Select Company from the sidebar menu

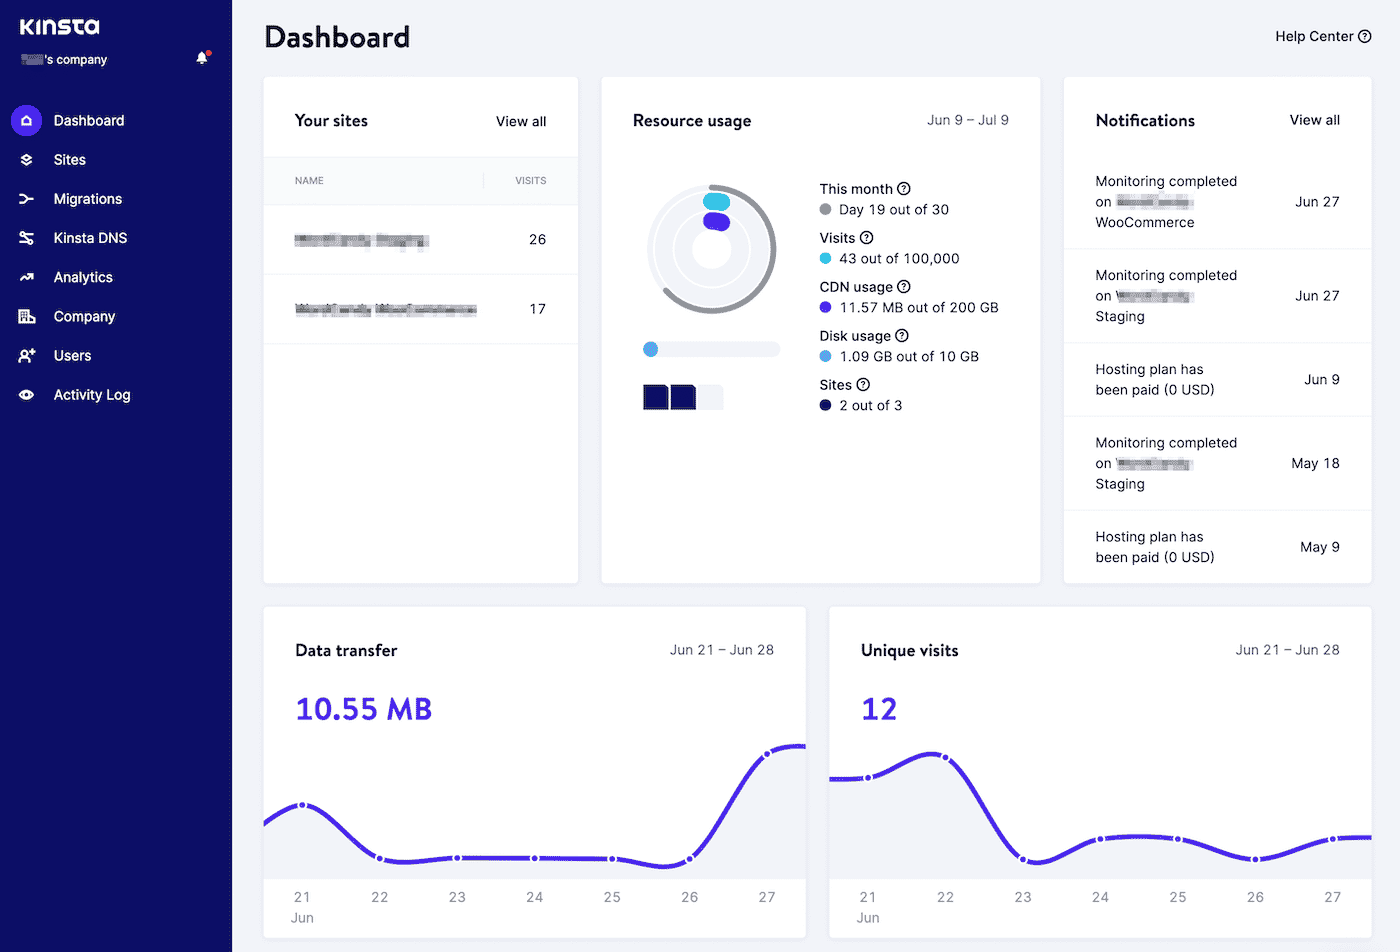(25, 316)
